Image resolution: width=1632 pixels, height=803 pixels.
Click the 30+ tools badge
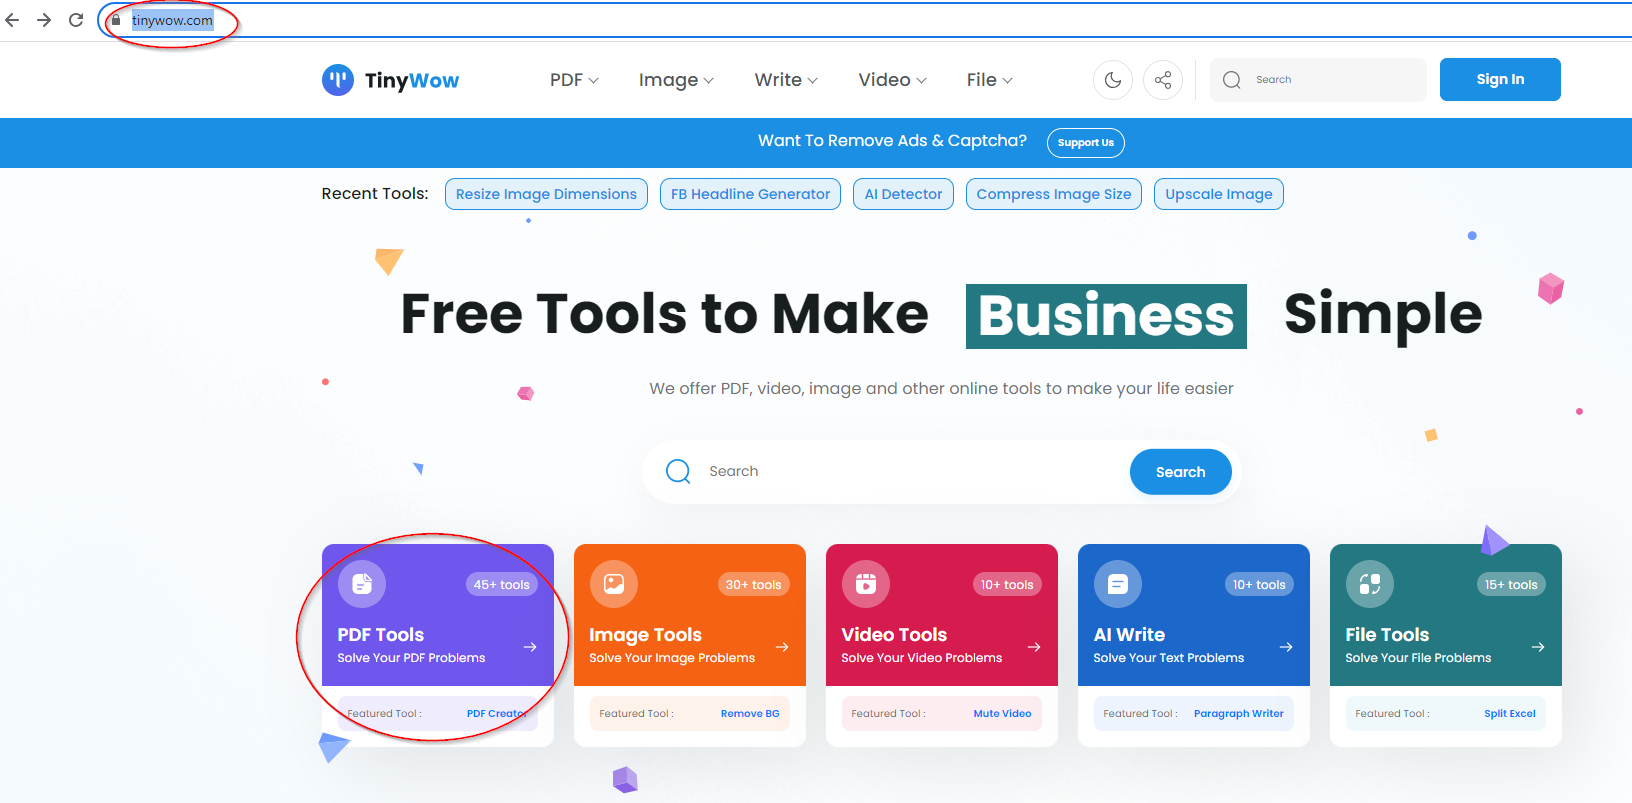(754, 585)
